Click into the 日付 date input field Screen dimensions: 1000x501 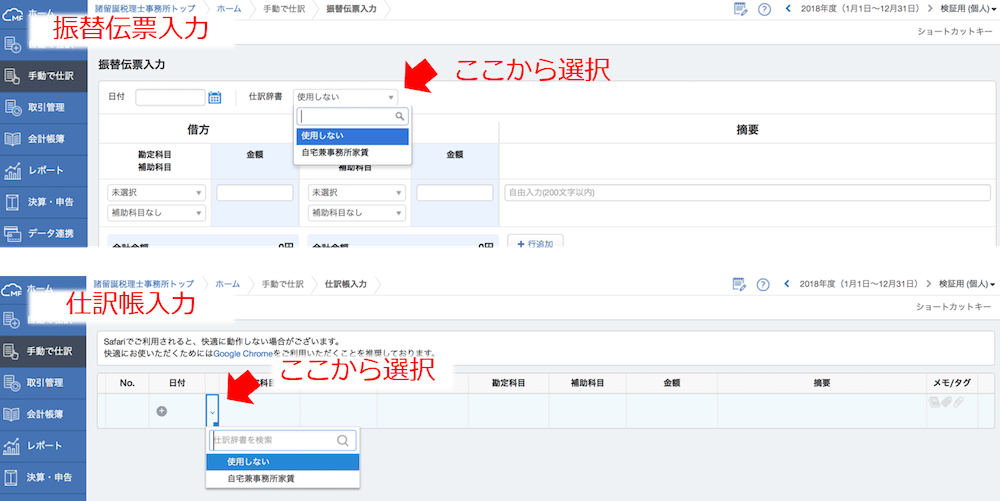pos(170,98)
